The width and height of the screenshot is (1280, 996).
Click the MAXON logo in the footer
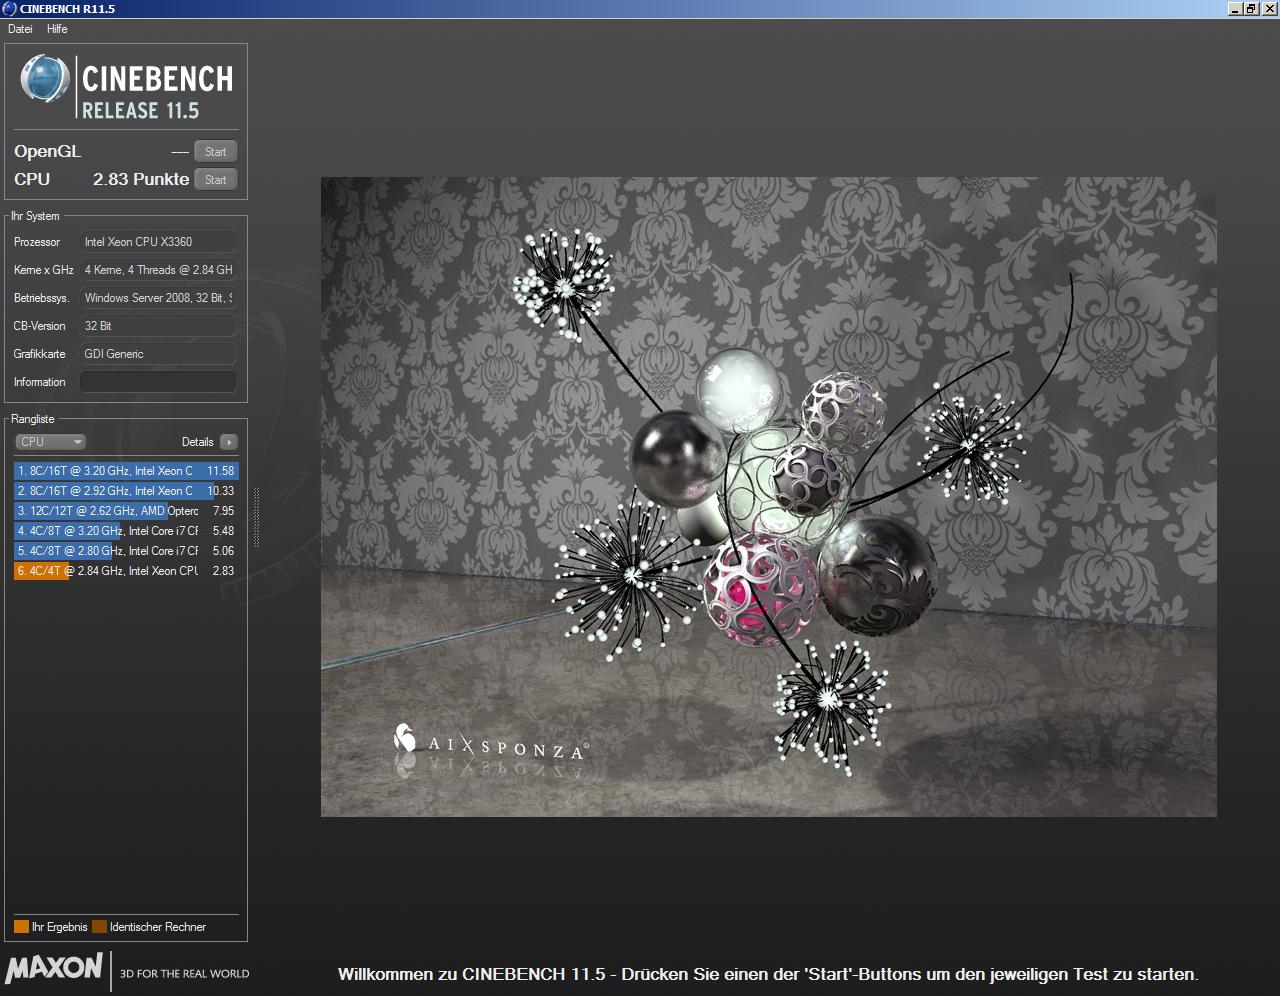pyautogui.click(x=55, y=968)
